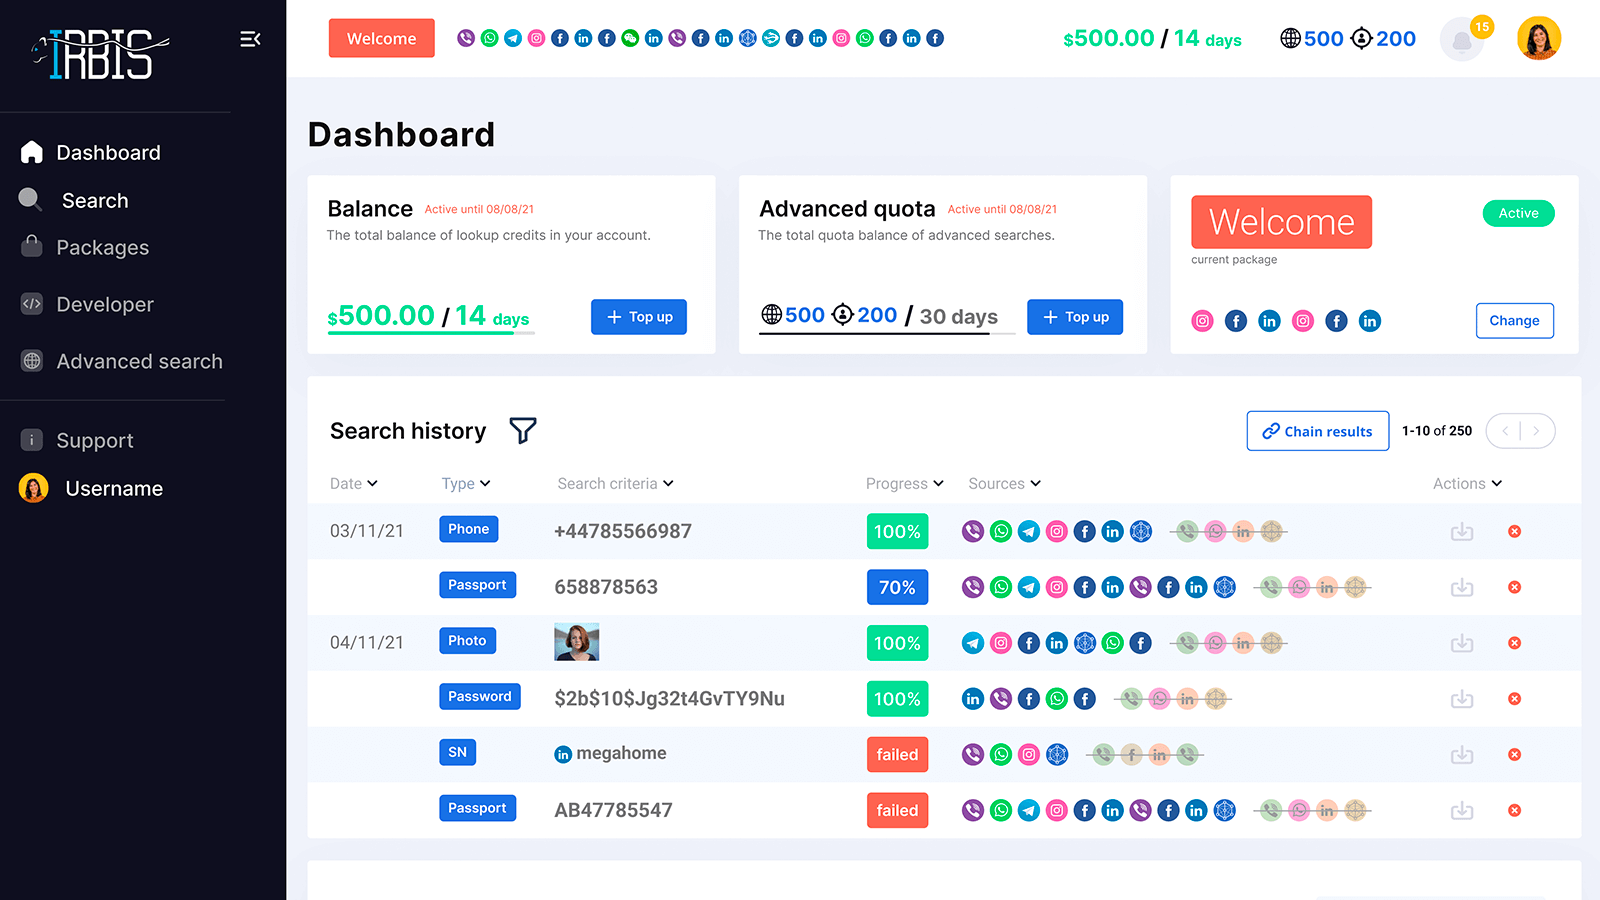The height and width of the screenshot is (900, 1600).
Task: Open the photo thumbnail in search history
Action: [x=577, y=643]
